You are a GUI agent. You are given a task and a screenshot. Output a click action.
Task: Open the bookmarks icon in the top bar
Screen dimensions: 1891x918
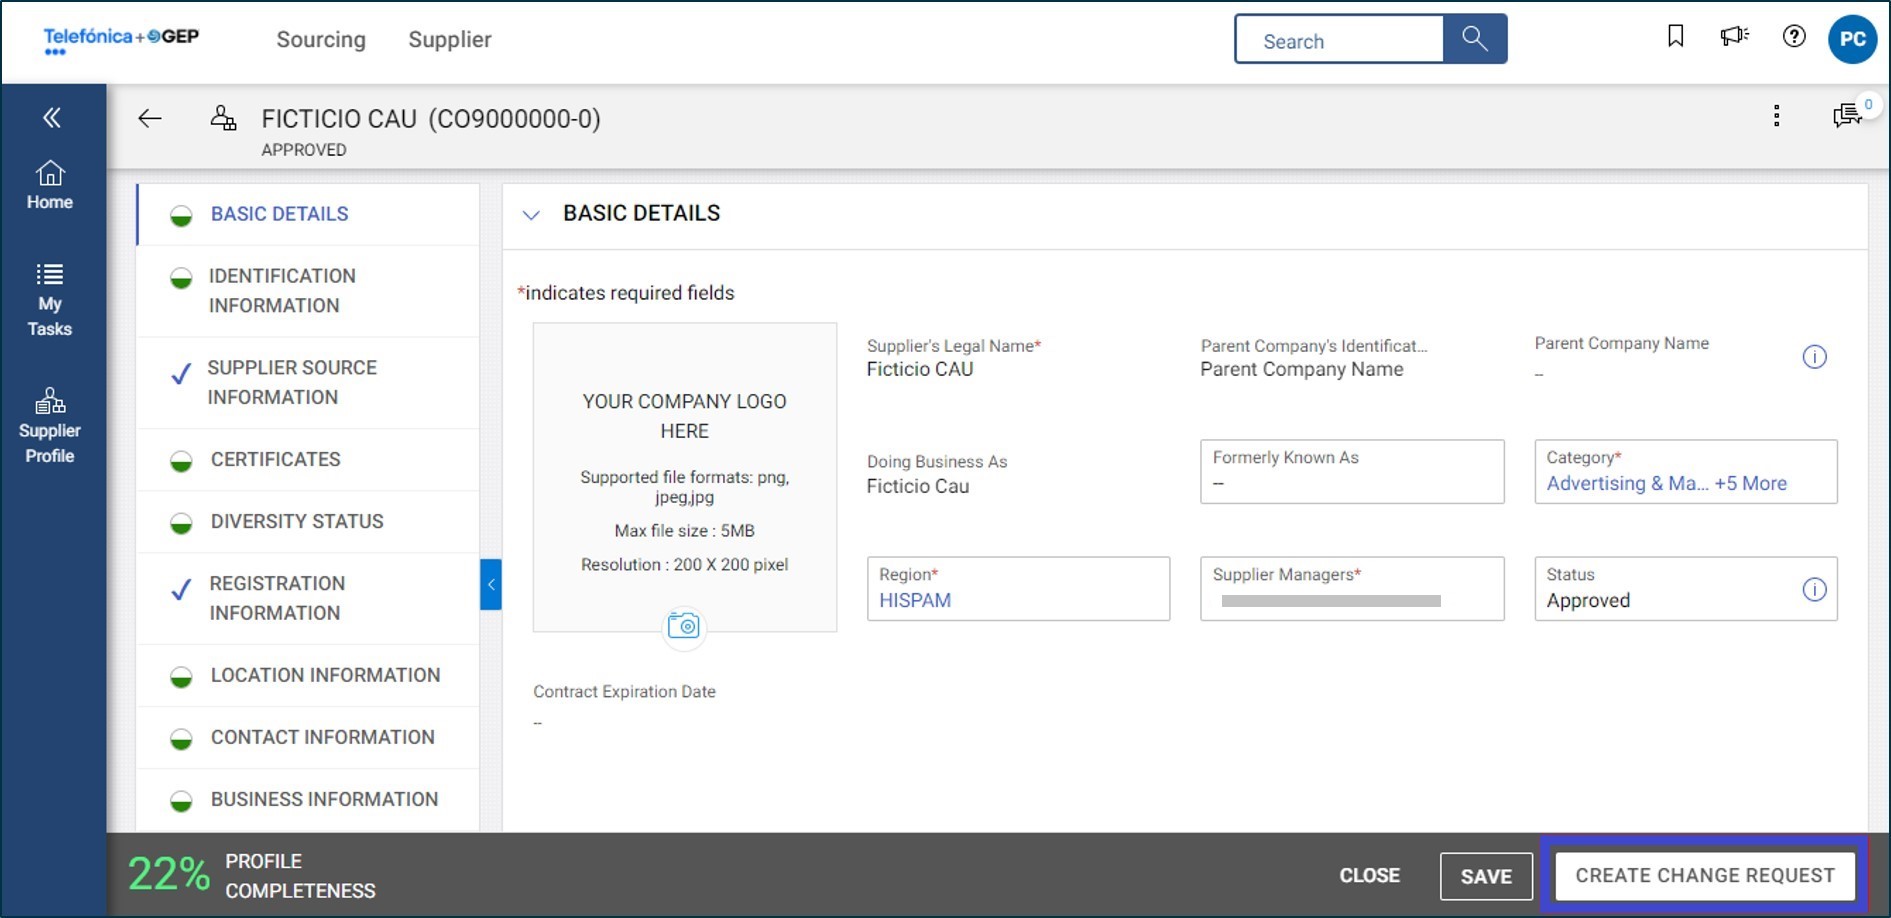[x=1676, y=36]
